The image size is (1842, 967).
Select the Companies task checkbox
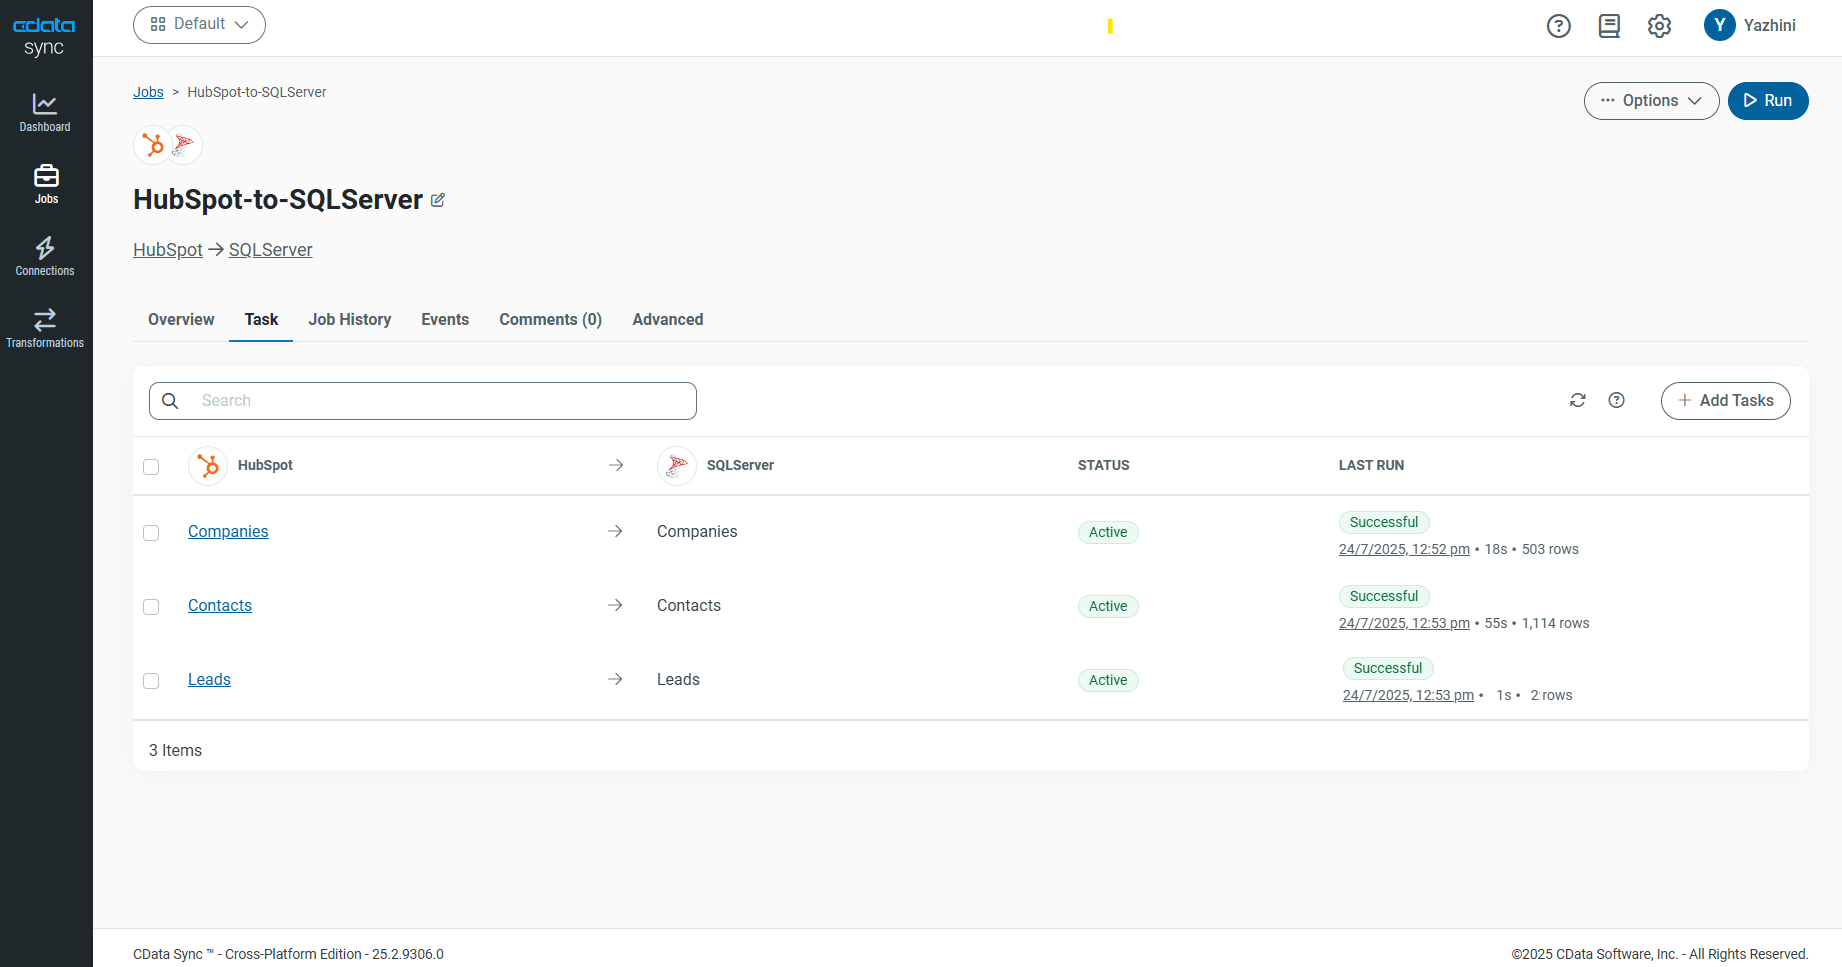[x=151, y=533]
